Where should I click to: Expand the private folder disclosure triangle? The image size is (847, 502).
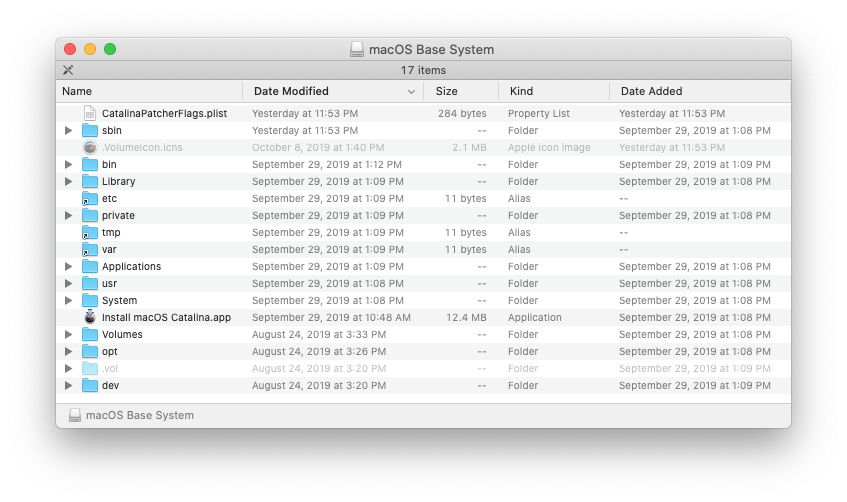coord(69,216)
